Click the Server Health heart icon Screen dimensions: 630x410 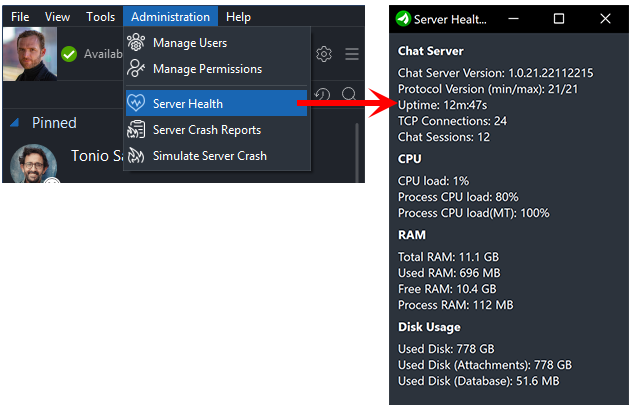click(x=136, y=104)
